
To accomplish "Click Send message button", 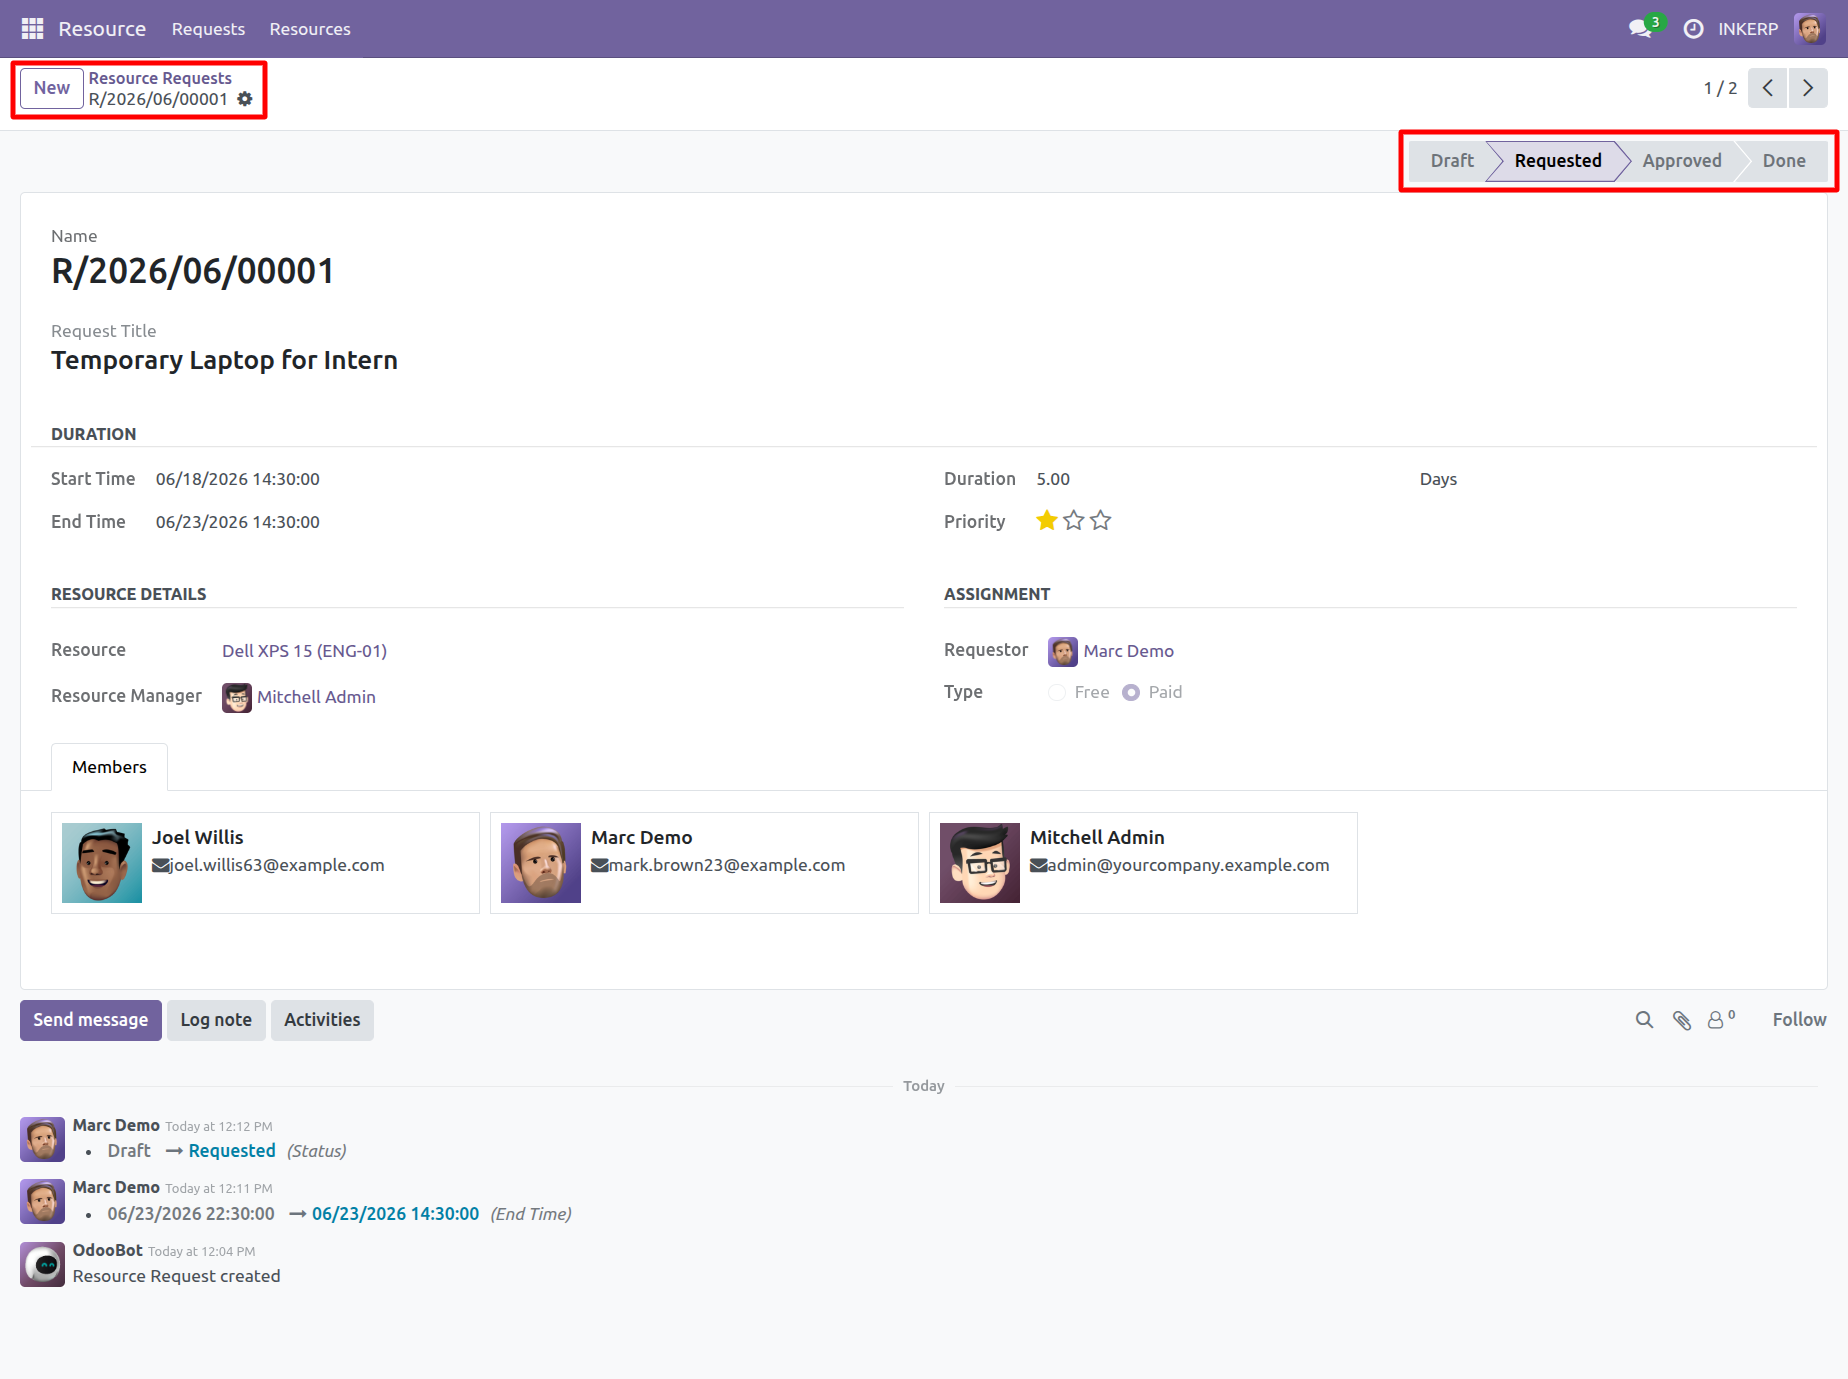I will [91, 1020].
